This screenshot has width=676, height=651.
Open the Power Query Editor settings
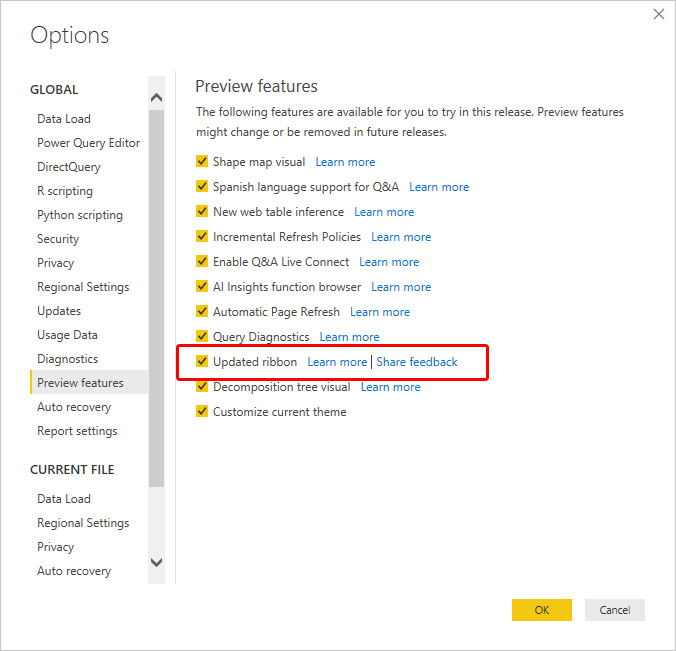coord(88,143)
